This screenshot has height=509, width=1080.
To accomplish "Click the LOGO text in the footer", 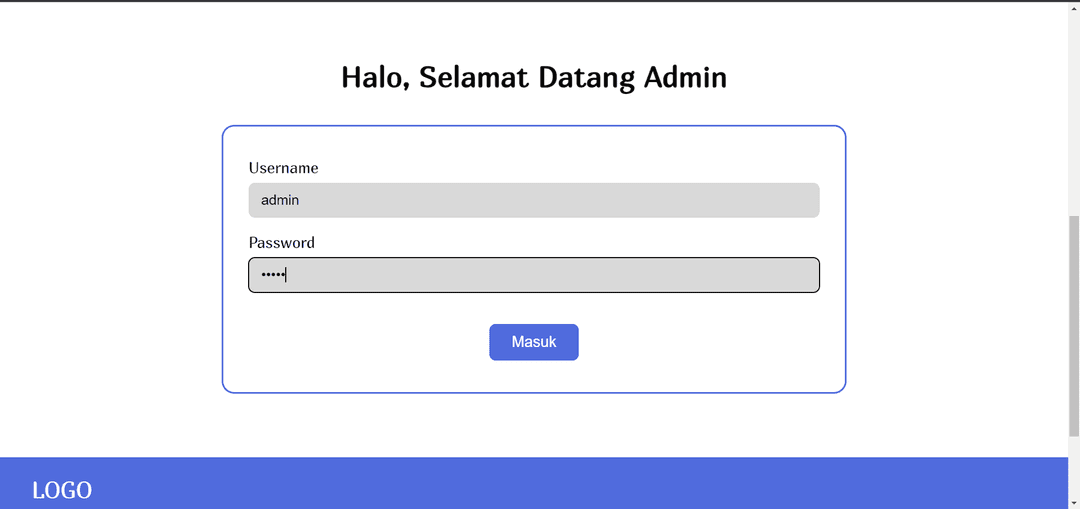I will click(62, 490).
